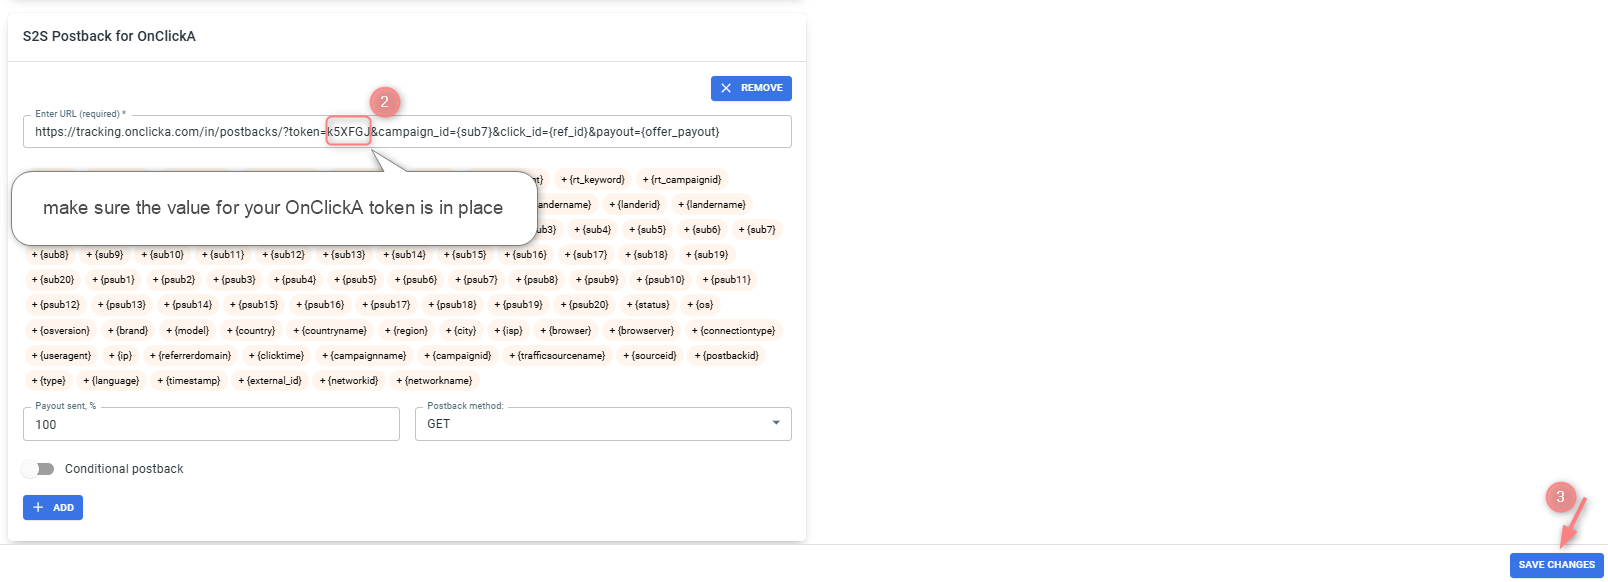Add the {rt_campaignid} token chip

pyautogui.click(x=682, y=180)
